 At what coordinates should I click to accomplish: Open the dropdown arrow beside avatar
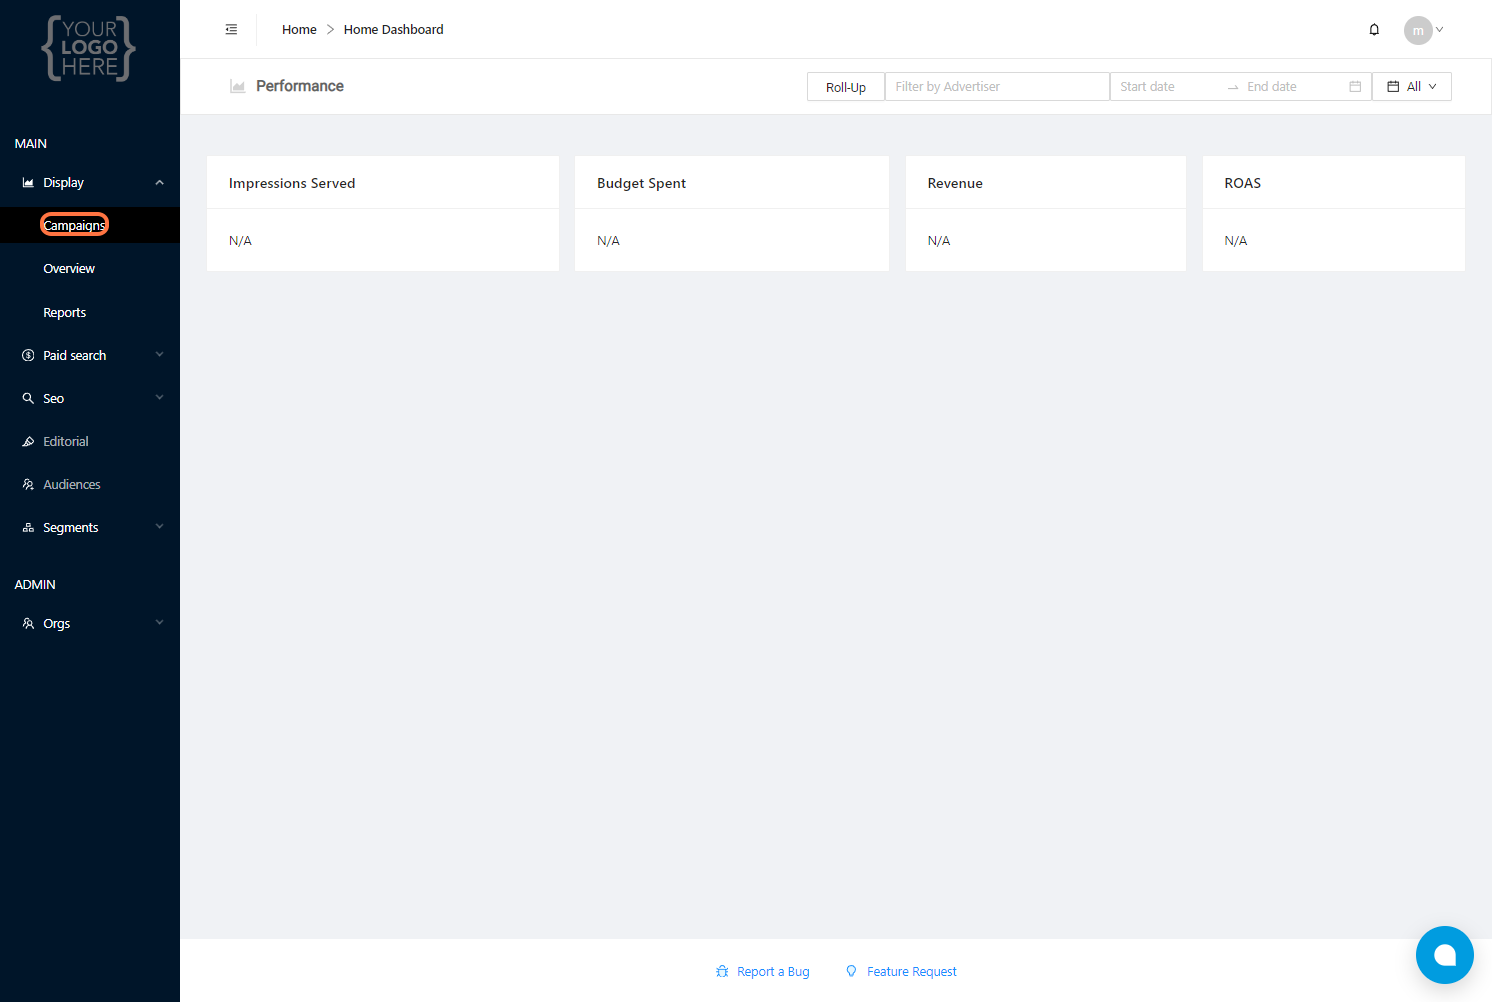(1440, 30)
